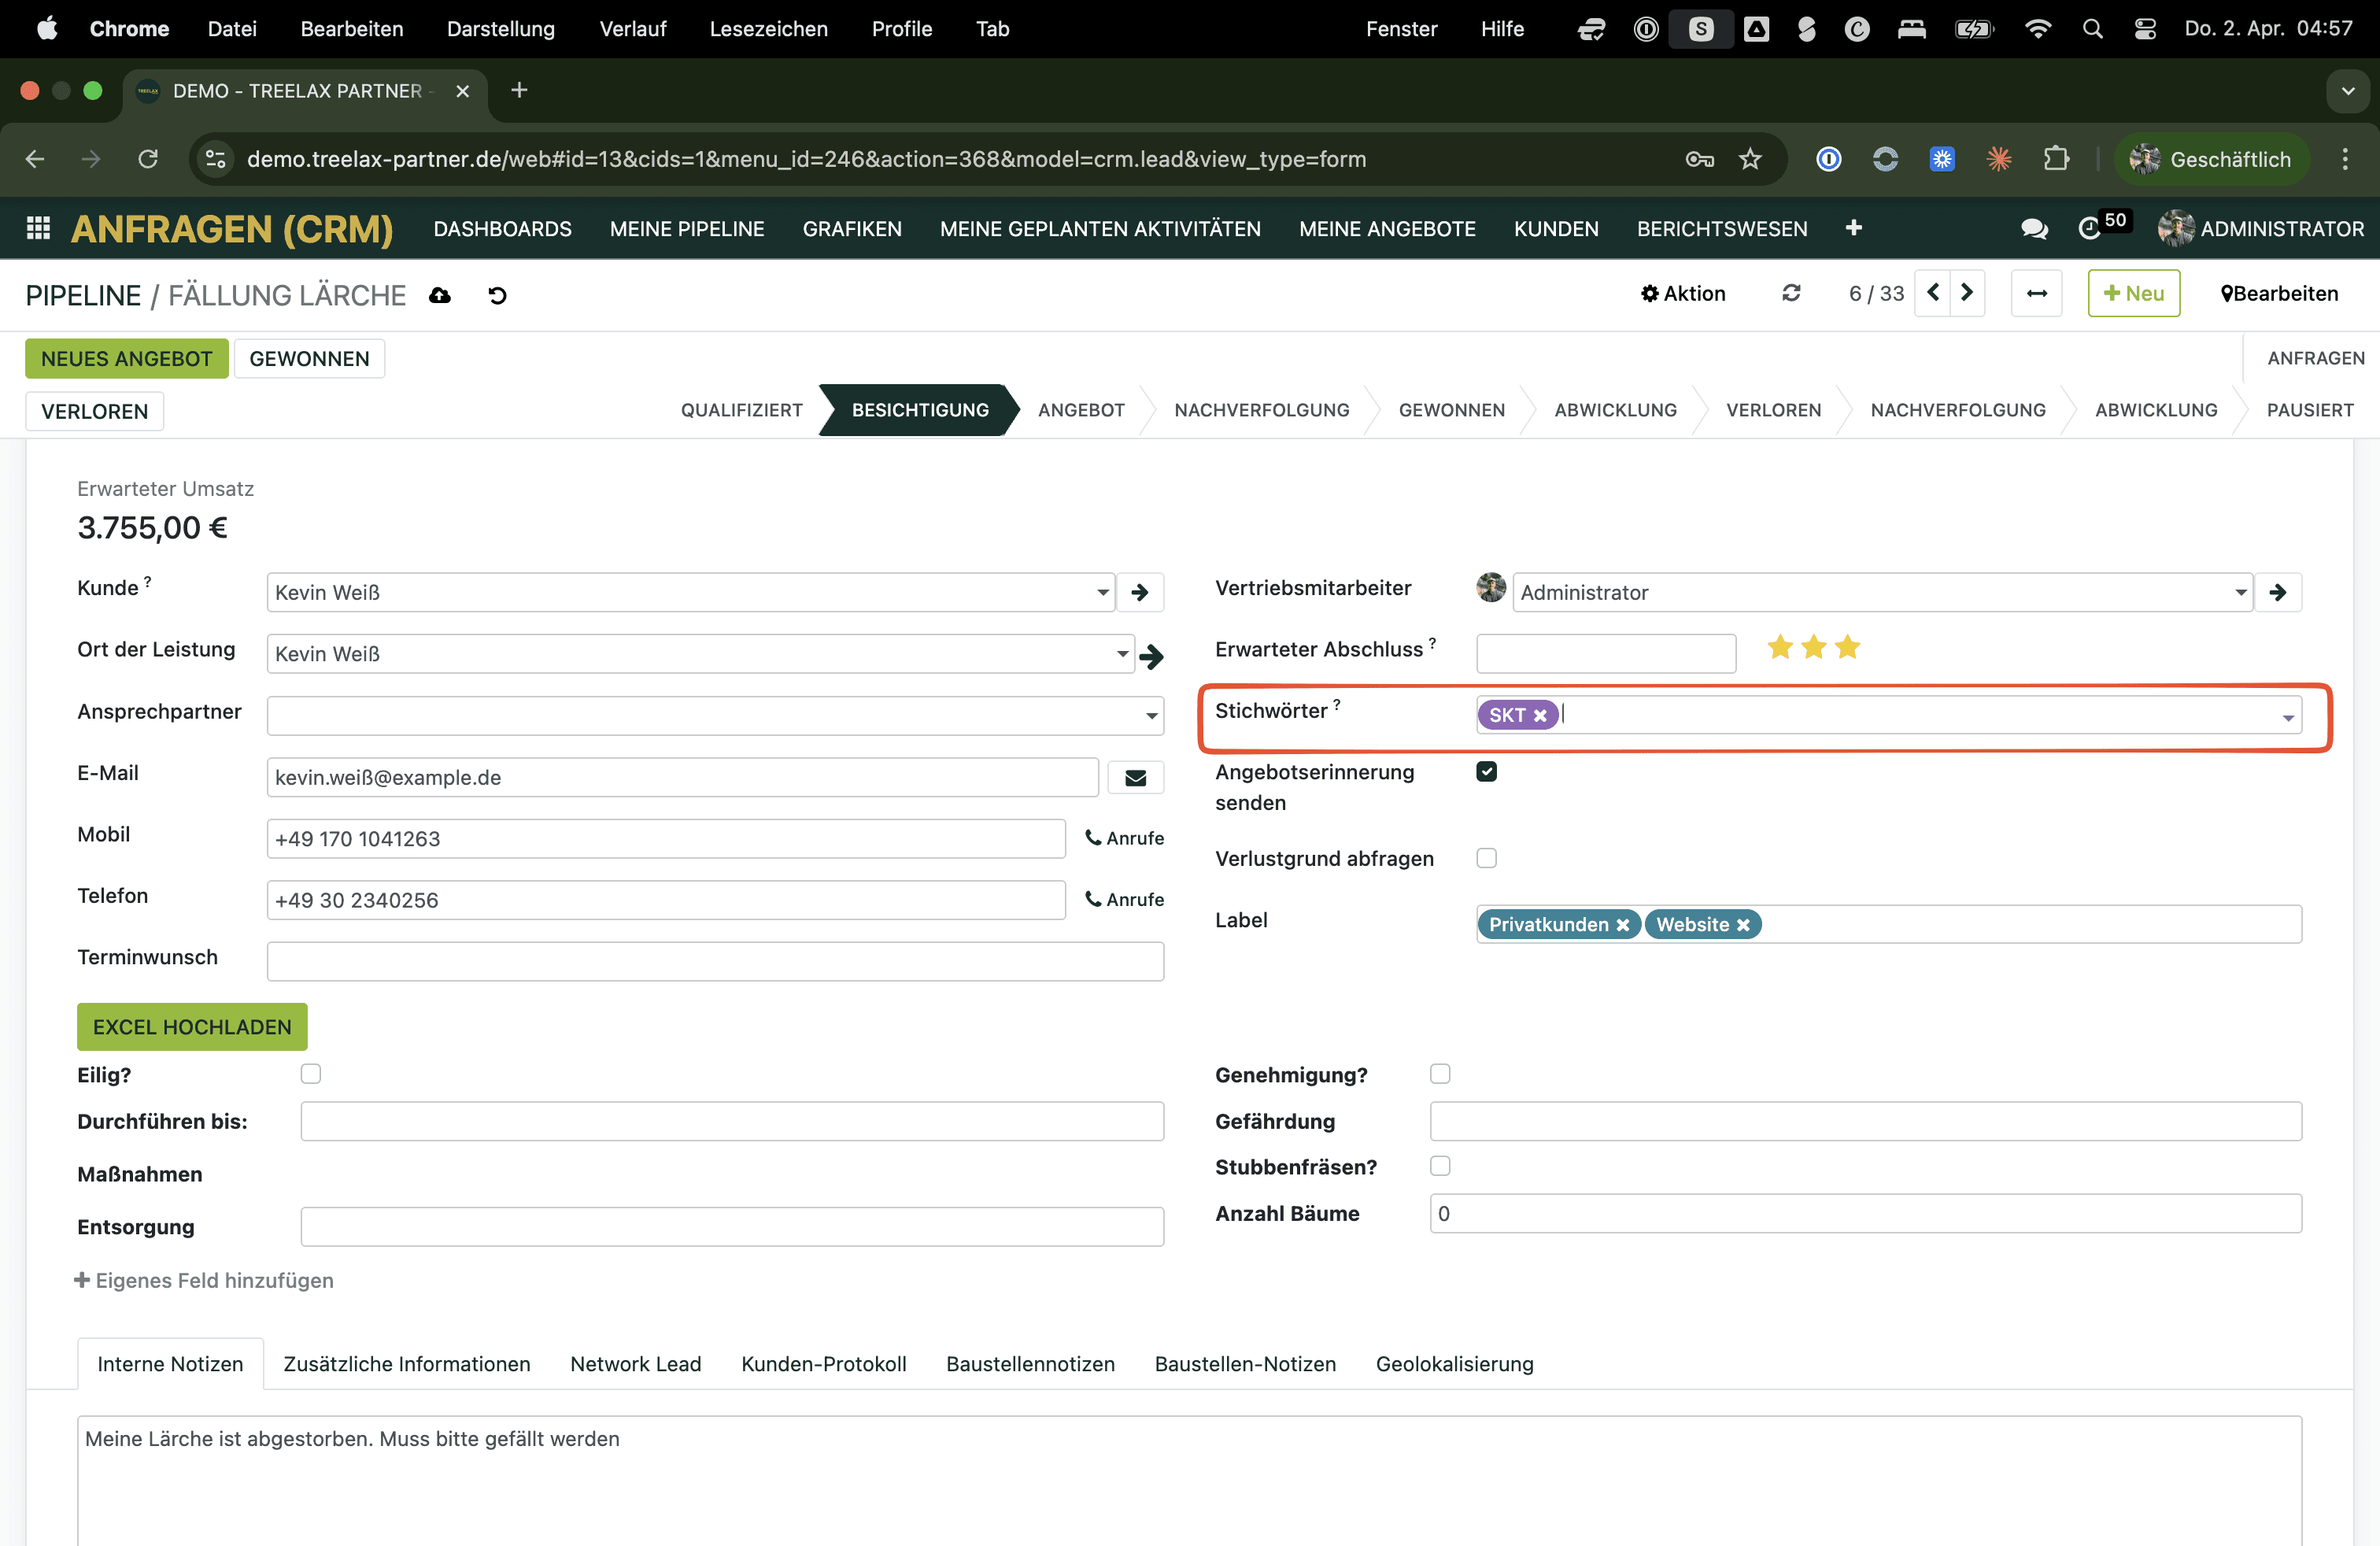Enable the Verlustgrund abfragen checkbox
The height and width of the screenshot is (1546, 2380).
(x=1486, y=858)
